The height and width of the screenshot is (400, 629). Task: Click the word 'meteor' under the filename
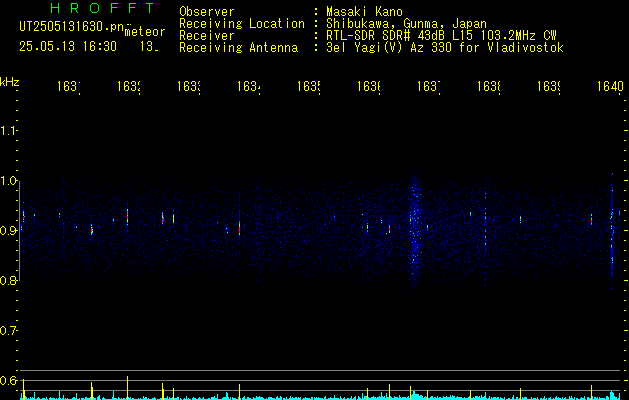(x=145, y=32)
